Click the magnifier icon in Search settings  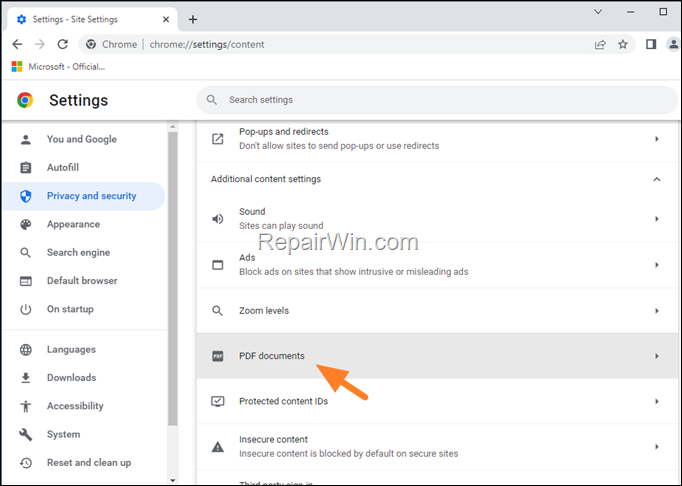click(x=212, y=100)
